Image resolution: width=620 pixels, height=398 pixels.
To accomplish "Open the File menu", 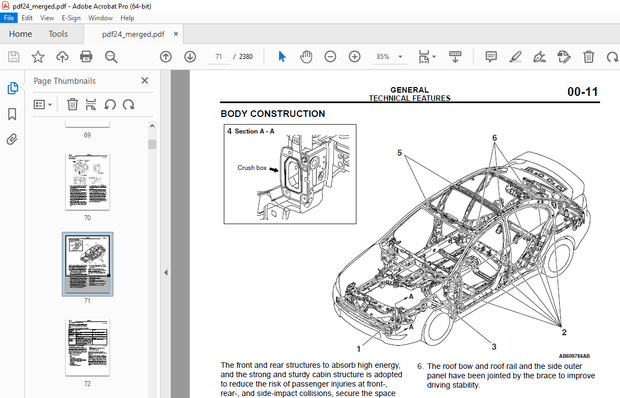I will (9, 18).
